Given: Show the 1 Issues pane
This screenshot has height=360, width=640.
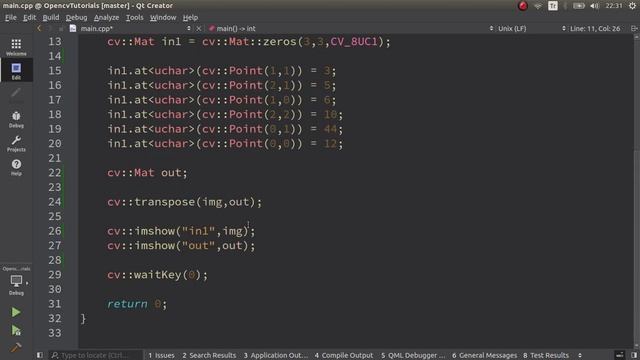Looking at the screenshot, I should coord(161,355).
